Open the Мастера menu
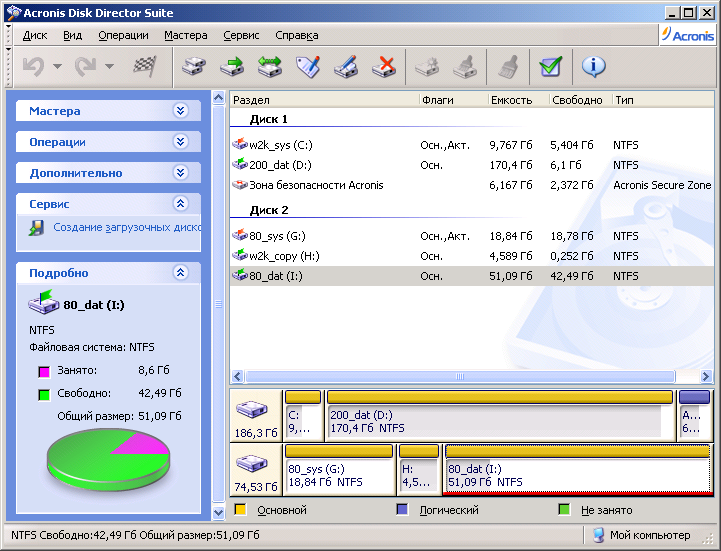Viewport: 721px width, 551px height. coord(186,35)
